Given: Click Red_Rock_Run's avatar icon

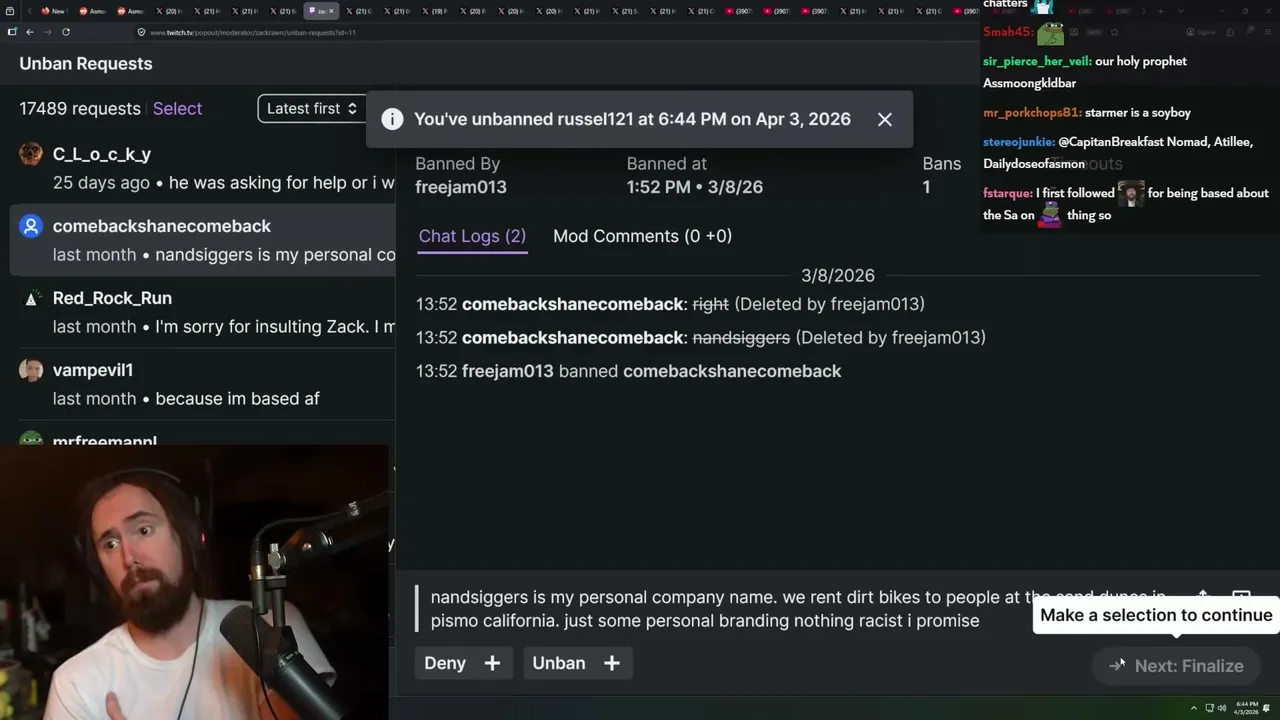Looking at the screenshot, I should pyautogui.click(x=31, y=298).
